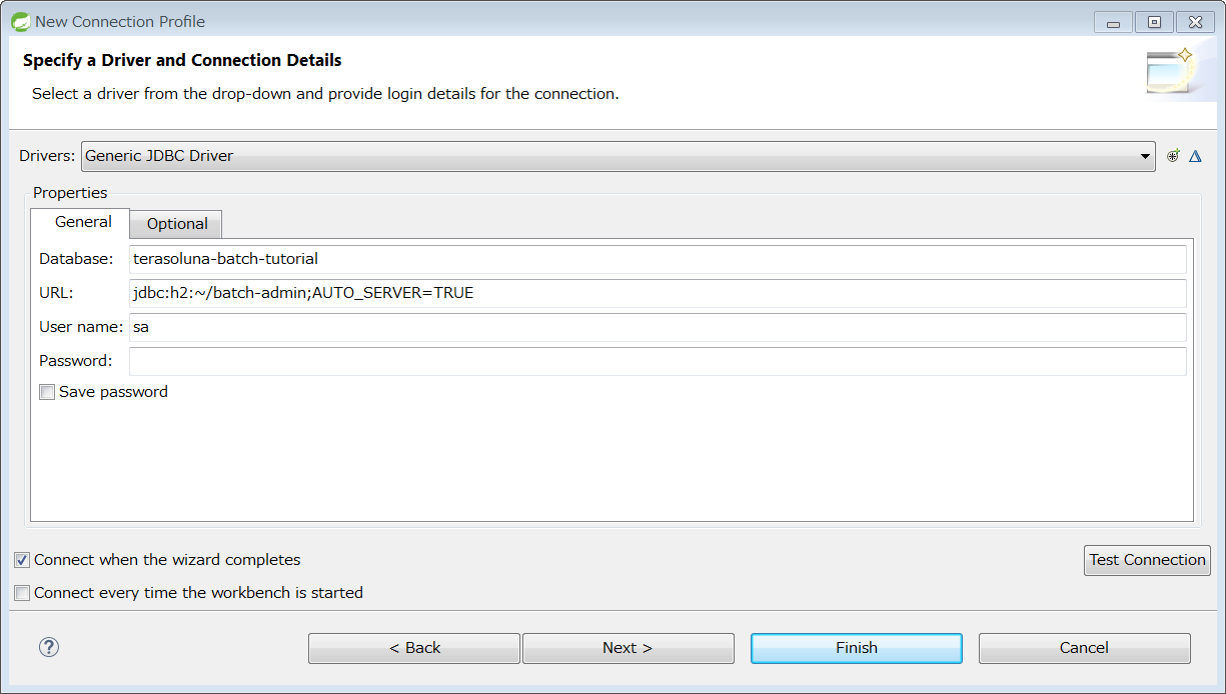
Task: Click Finish to complete the wizard
Action: [856, 648]
